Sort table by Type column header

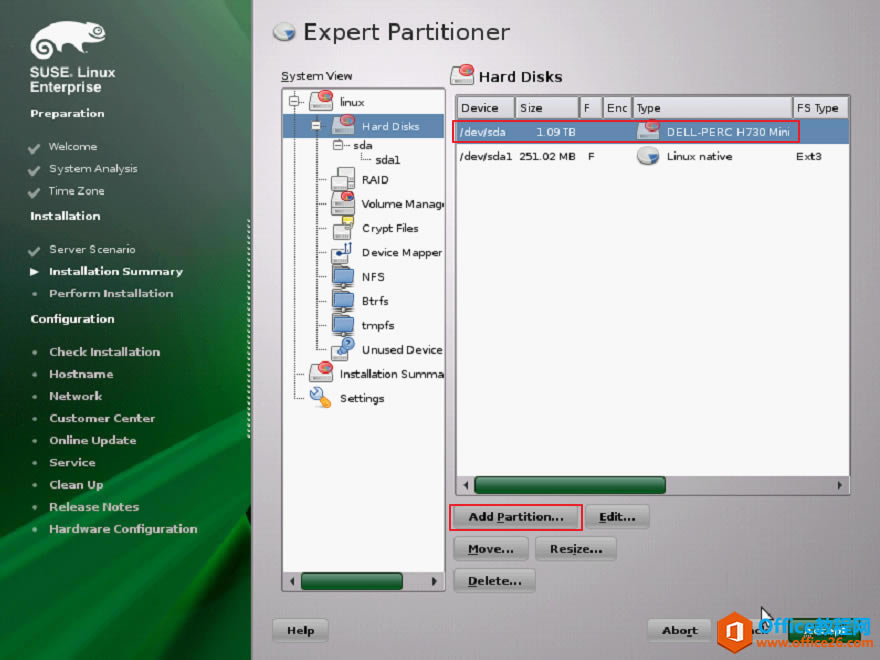pyautogui.click(x=712, y=107)
